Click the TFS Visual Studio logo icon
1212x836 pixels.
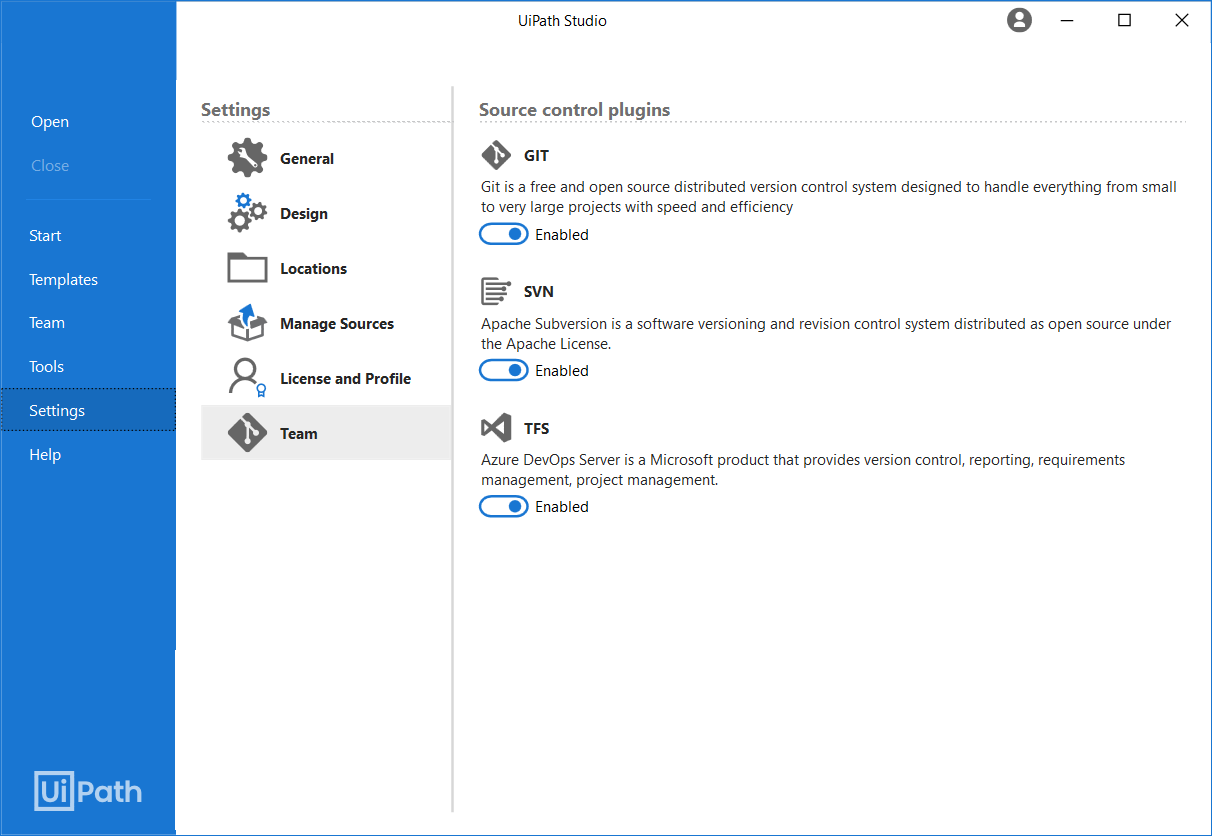click(x=496, y=428)
